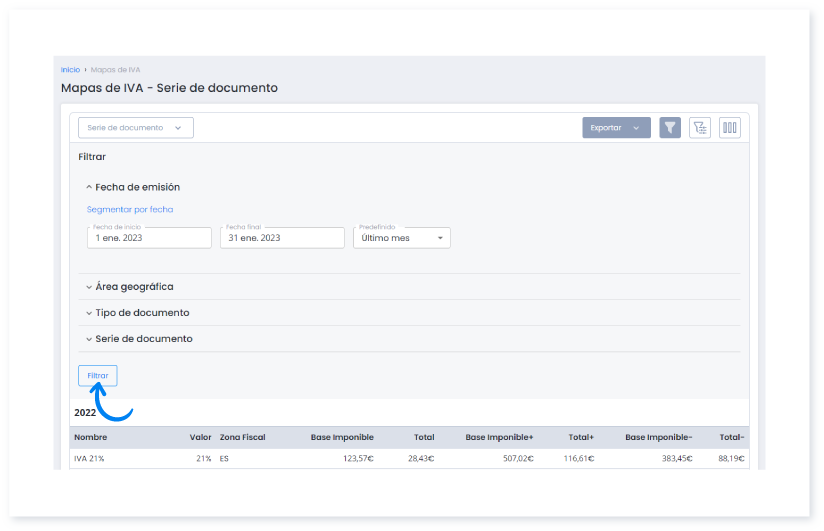824x531 pixels.
Task: Open the Serie de documento selector
Action: 136,128
